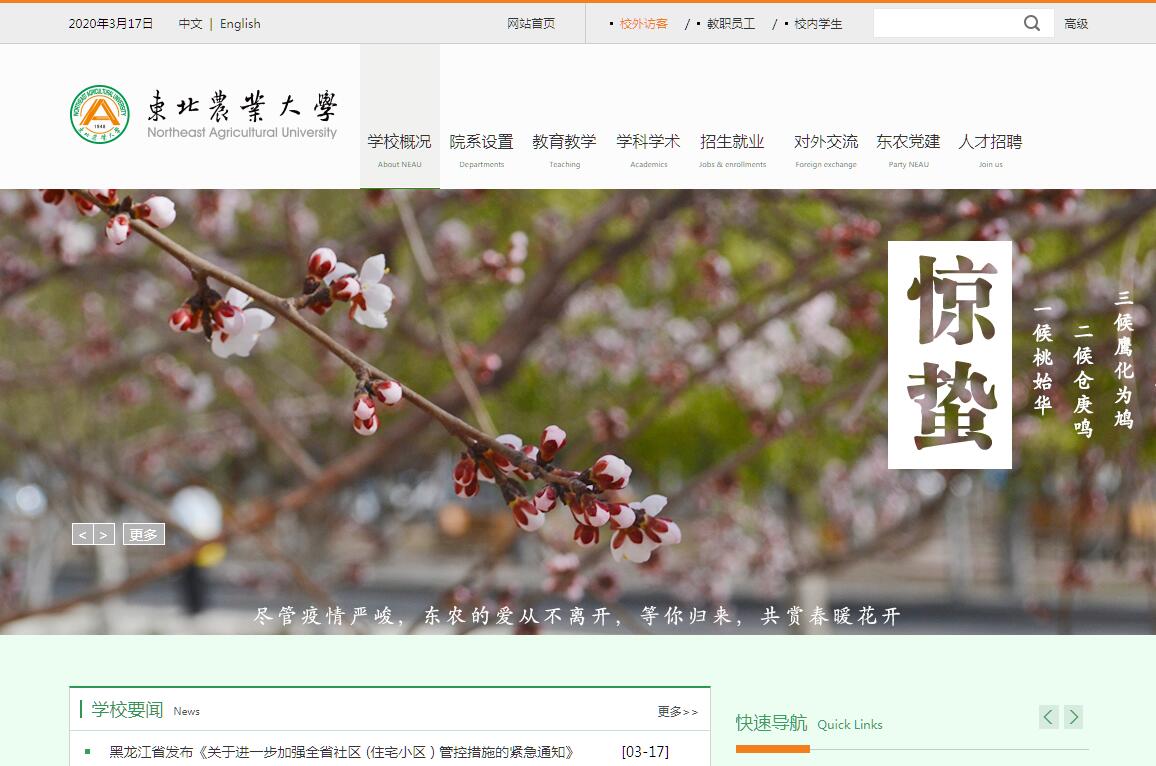Show next banner slide arrow
The height and width of the screenshot is (766, 1156).
click(104, 535)
